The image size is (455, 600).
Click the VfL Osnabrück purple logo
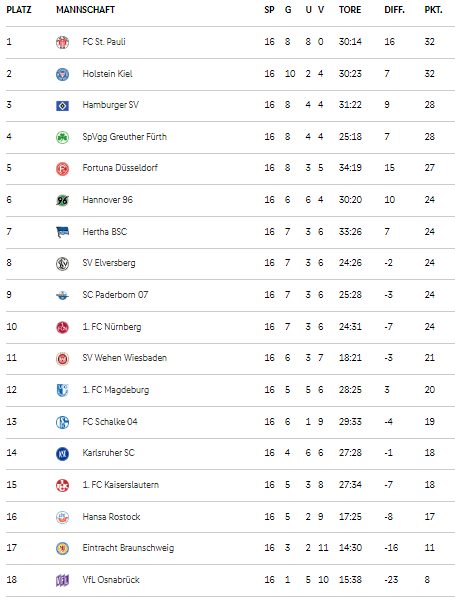point(62,580)
